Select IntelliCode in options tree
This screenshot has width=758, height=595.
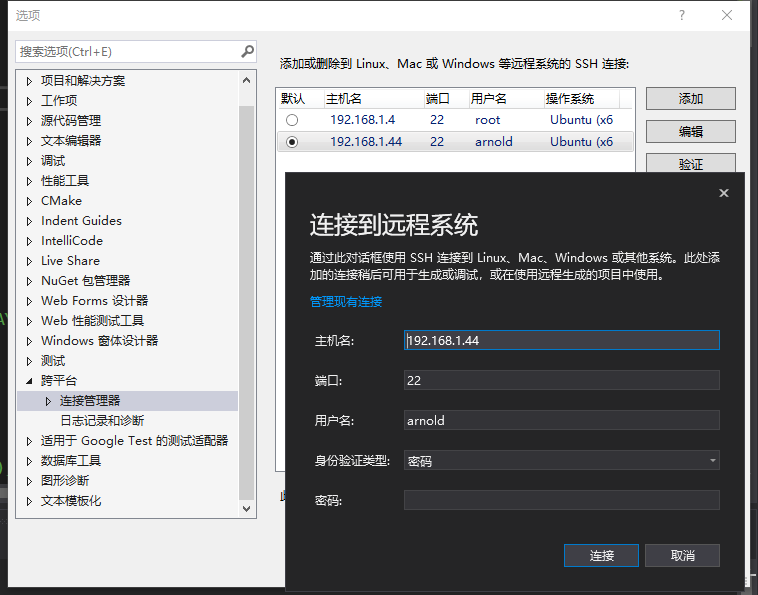[x=72, y=241]
